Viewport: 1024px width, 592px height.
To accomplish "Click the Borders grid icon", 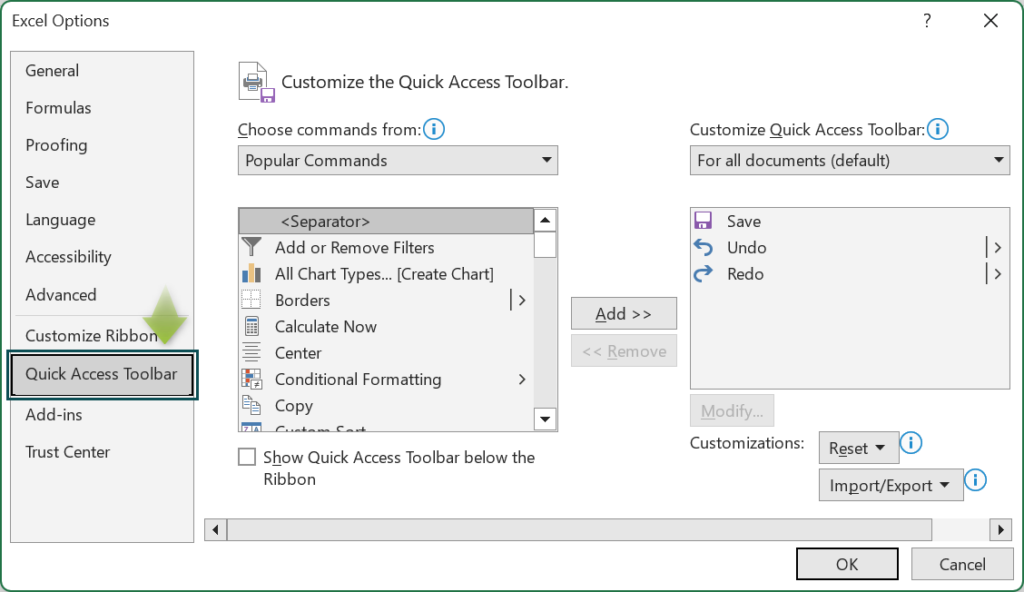I will pyautogui.click(x=251, y=300).
